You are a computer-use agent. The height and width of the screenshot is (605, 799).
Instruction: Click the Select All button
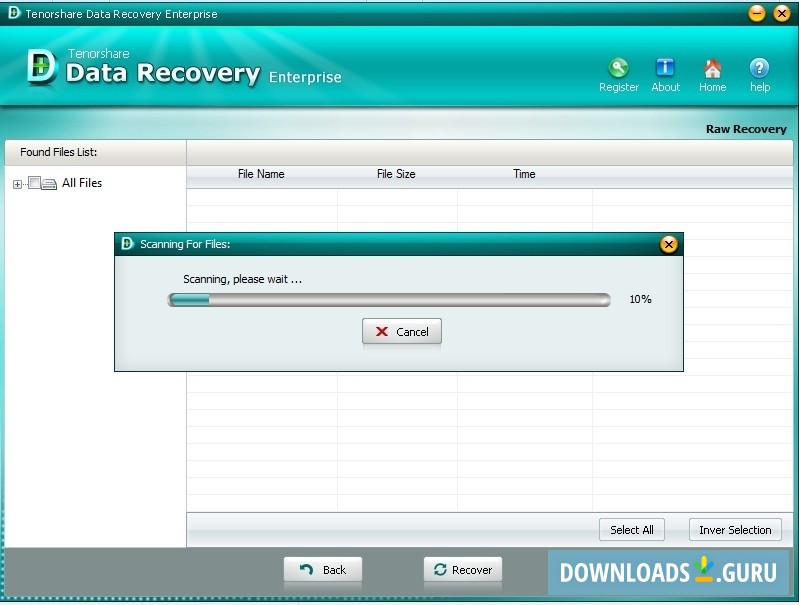632,530
